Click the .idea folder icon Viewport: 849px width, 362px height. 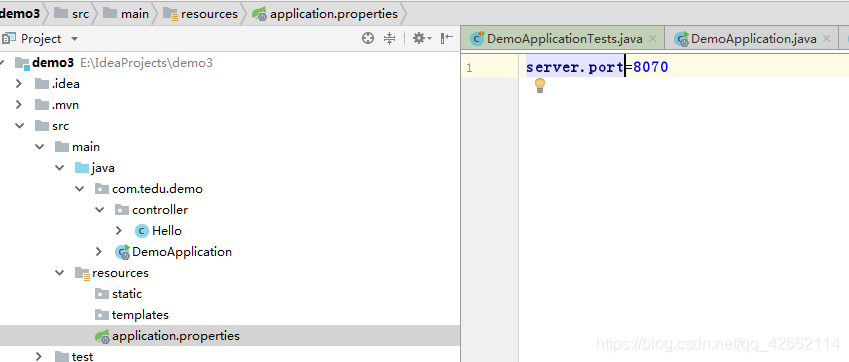pyautogui.click(x=42, y=84)
